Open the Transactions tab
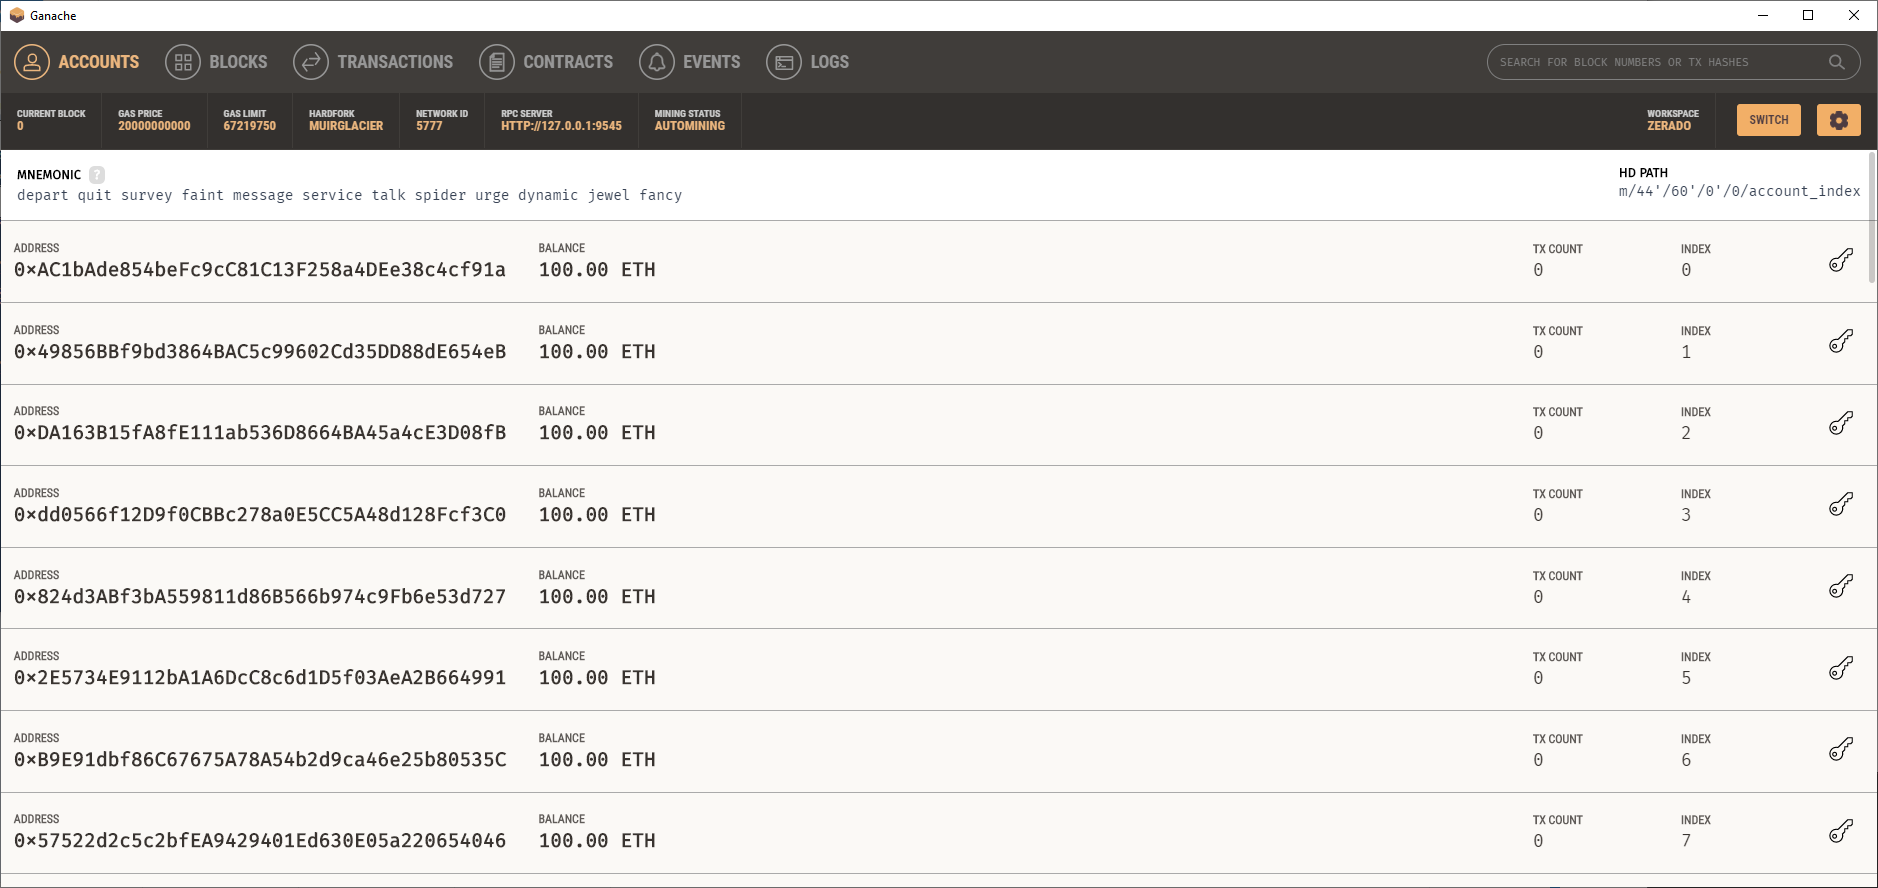1878x888 pixels. (374, 62)
